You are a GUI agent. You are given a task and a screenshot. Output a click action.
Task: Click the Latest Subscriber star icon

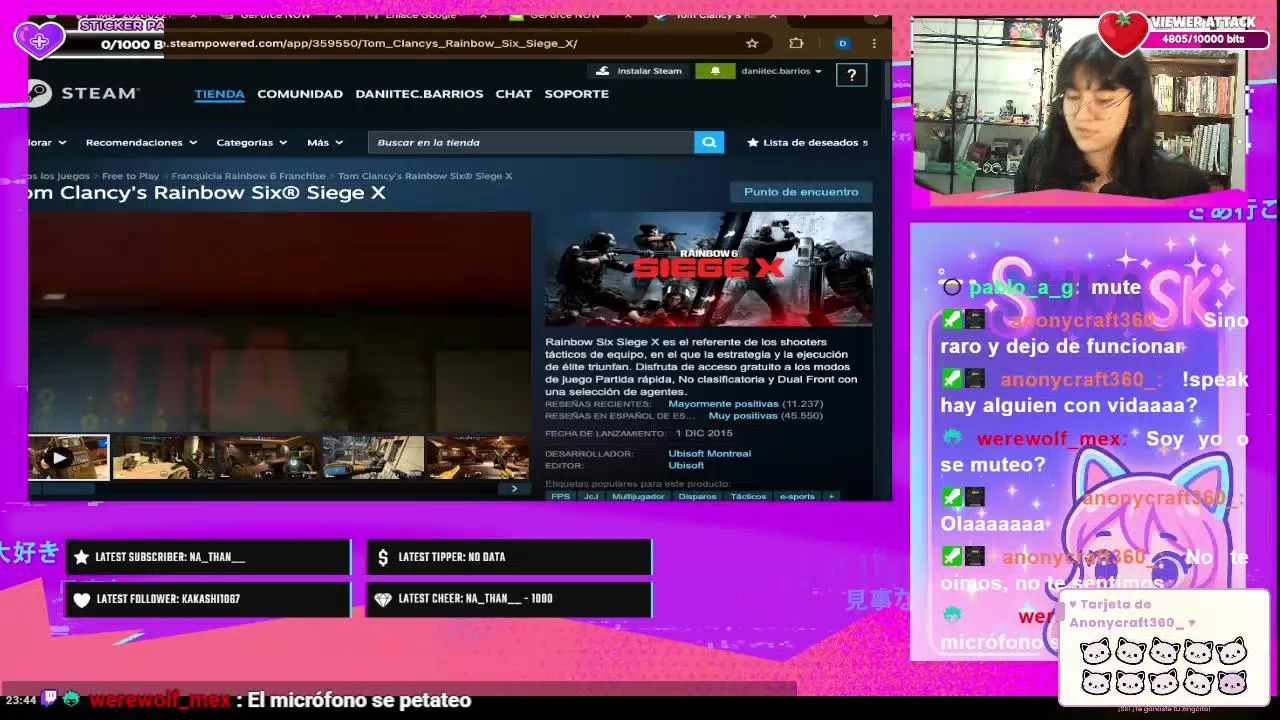tap(82, 557)
